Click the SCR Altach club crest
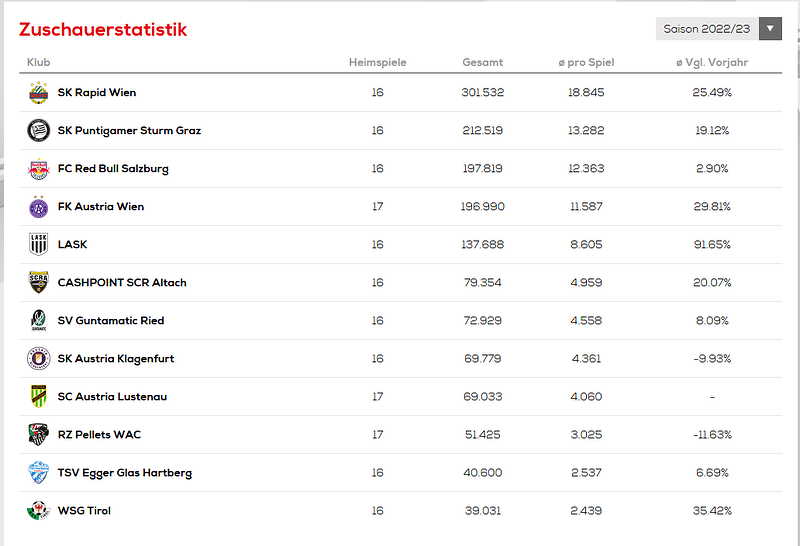This screenshot has height=546, width=800. pos(38,282)
